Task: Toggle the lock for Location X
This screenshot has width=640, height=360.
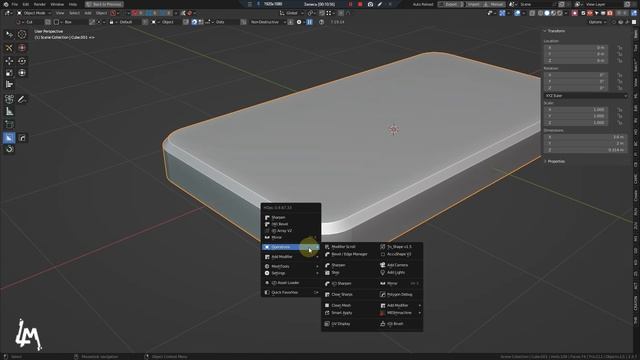Action: click(620, 48)
